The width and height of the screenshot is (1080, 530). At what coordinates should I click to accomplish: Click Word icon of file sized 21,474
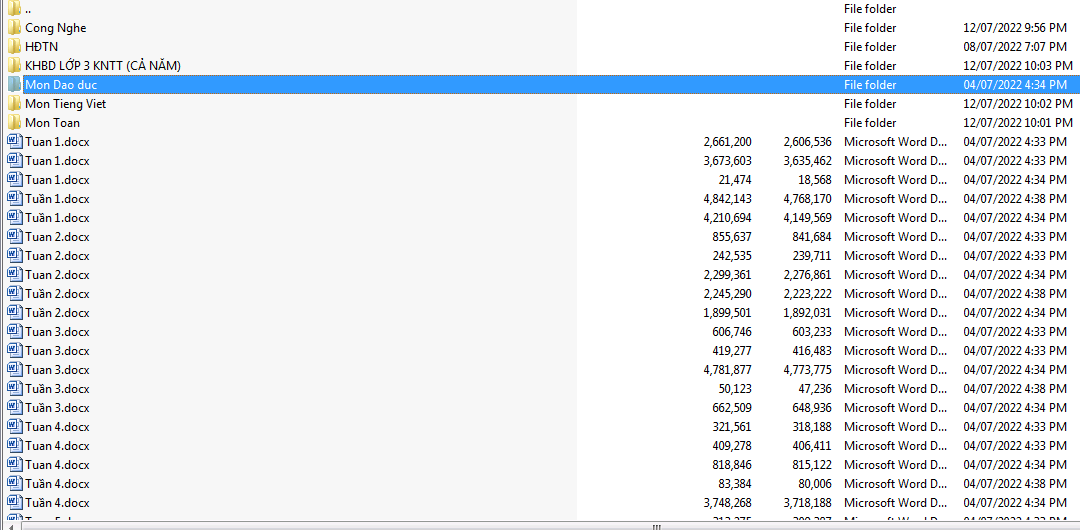coord(14,180)
